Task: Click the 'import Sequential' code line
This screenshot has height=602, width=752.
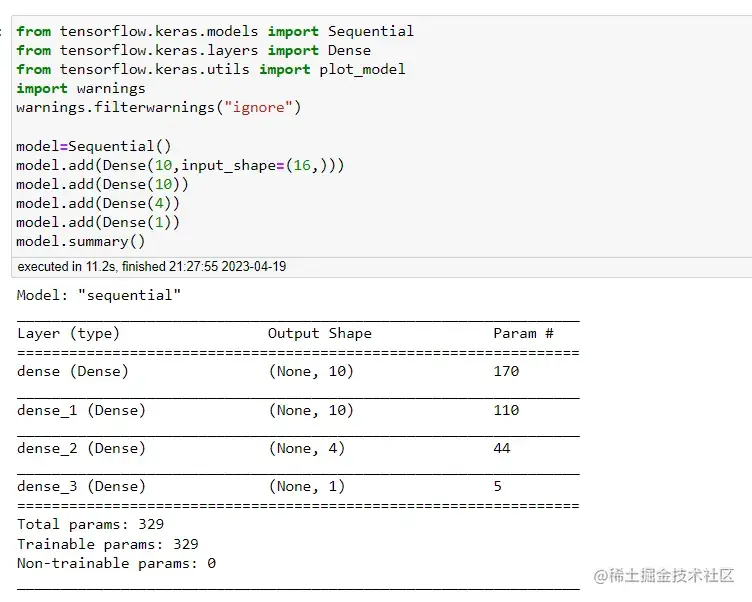Action: pyautogui.click(x=215, y=31)
